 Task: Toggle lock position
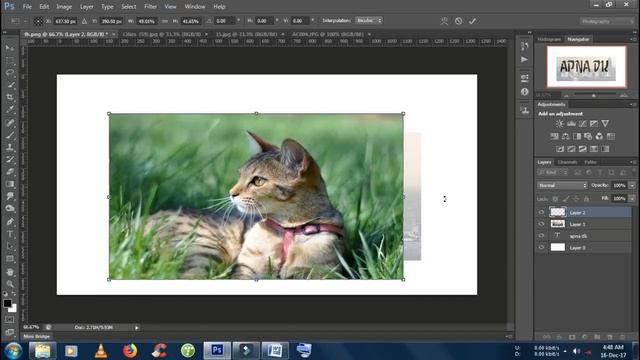coord(576,199)
